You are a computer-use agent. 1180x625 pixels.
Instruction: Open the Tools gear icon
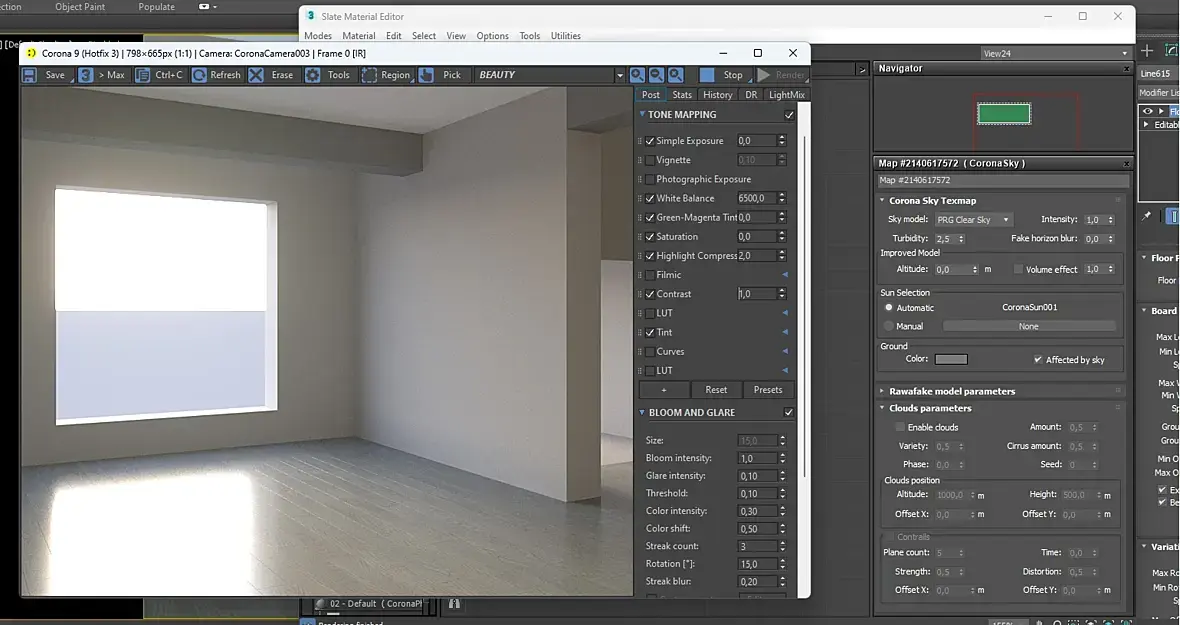tap(313, 75)
